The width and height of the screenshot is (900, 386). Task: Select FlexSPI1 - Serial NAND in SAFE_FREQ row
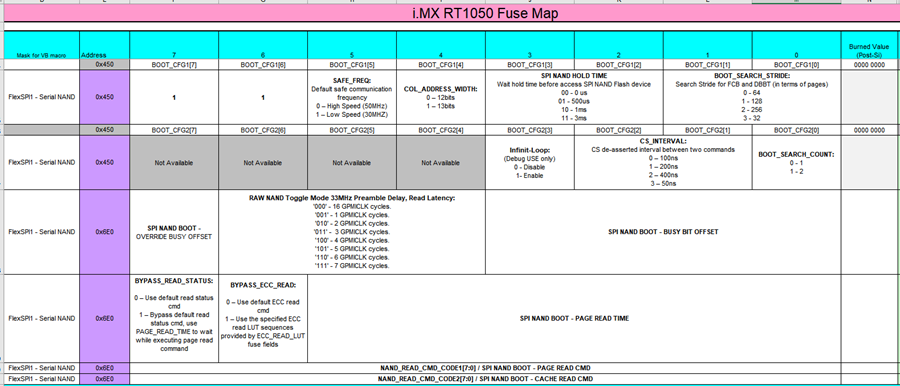[x=42, y=97]
